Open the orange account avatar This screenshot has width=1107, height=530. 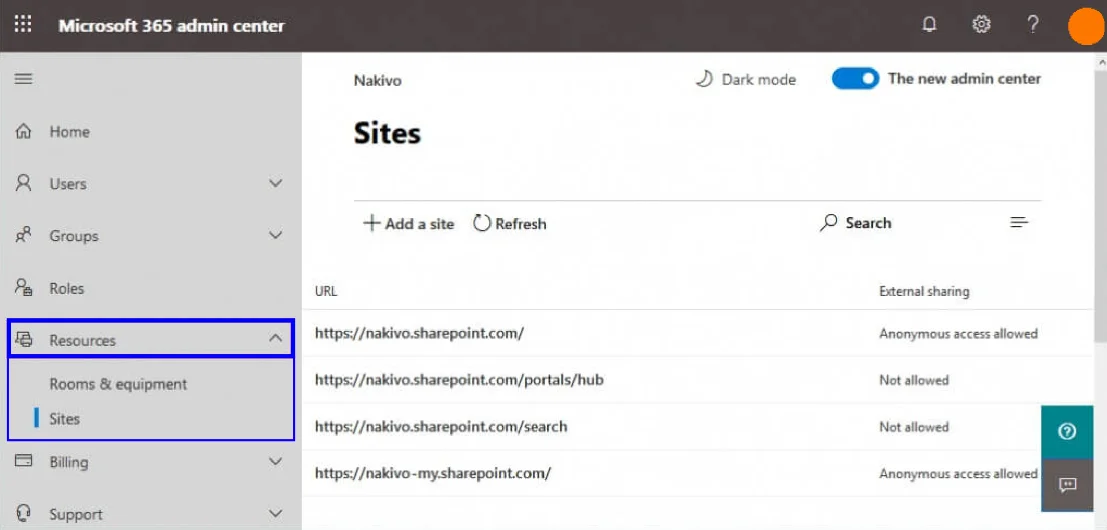pyautogui.click(x=1086, y=26)
